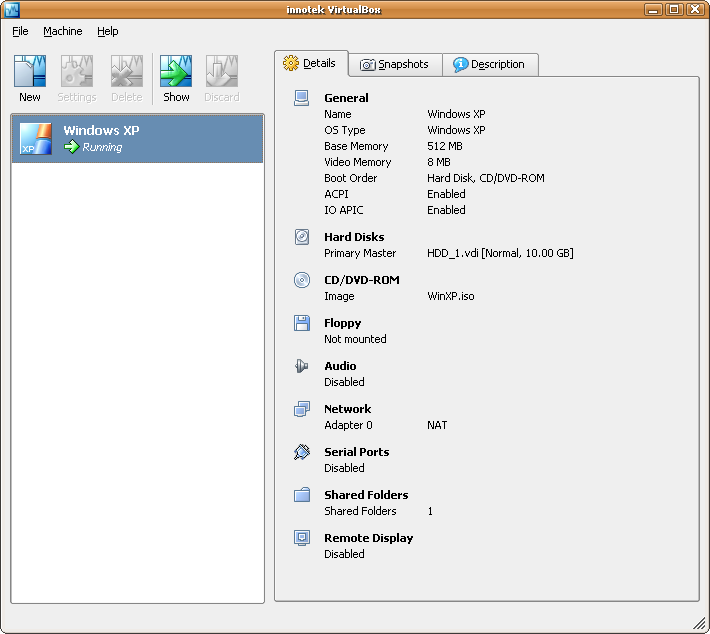Click the General section heading

pos(346,98)
